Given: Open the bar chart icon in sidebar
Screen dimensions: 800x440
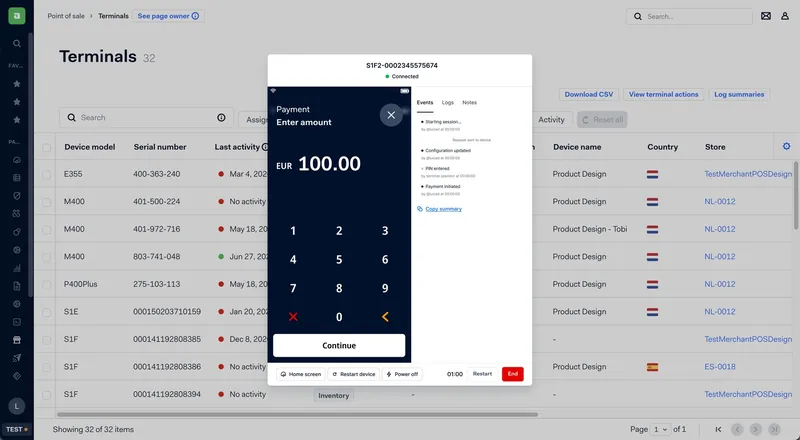Looking at the screenshot, I should click(17, 268).
